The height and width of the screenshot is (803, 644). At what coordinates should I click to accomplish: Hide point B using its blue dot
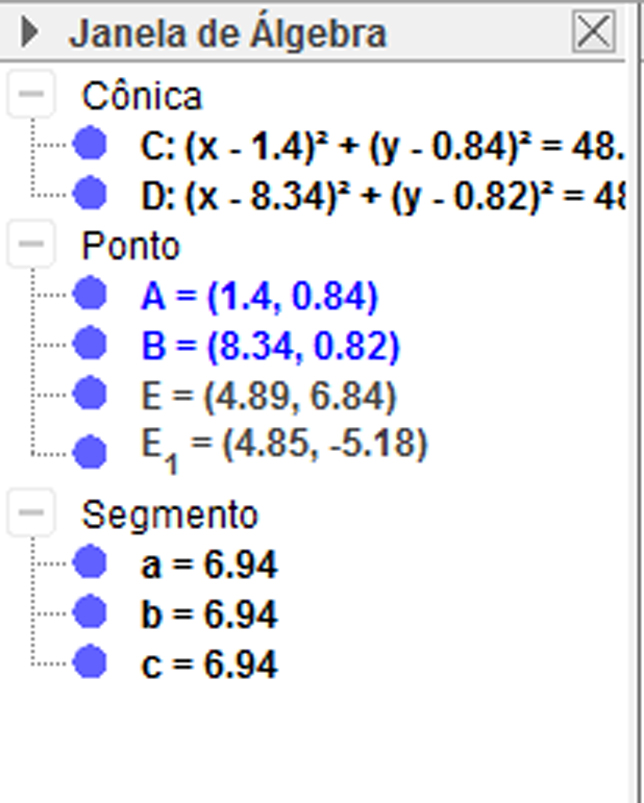click(90, 343)
